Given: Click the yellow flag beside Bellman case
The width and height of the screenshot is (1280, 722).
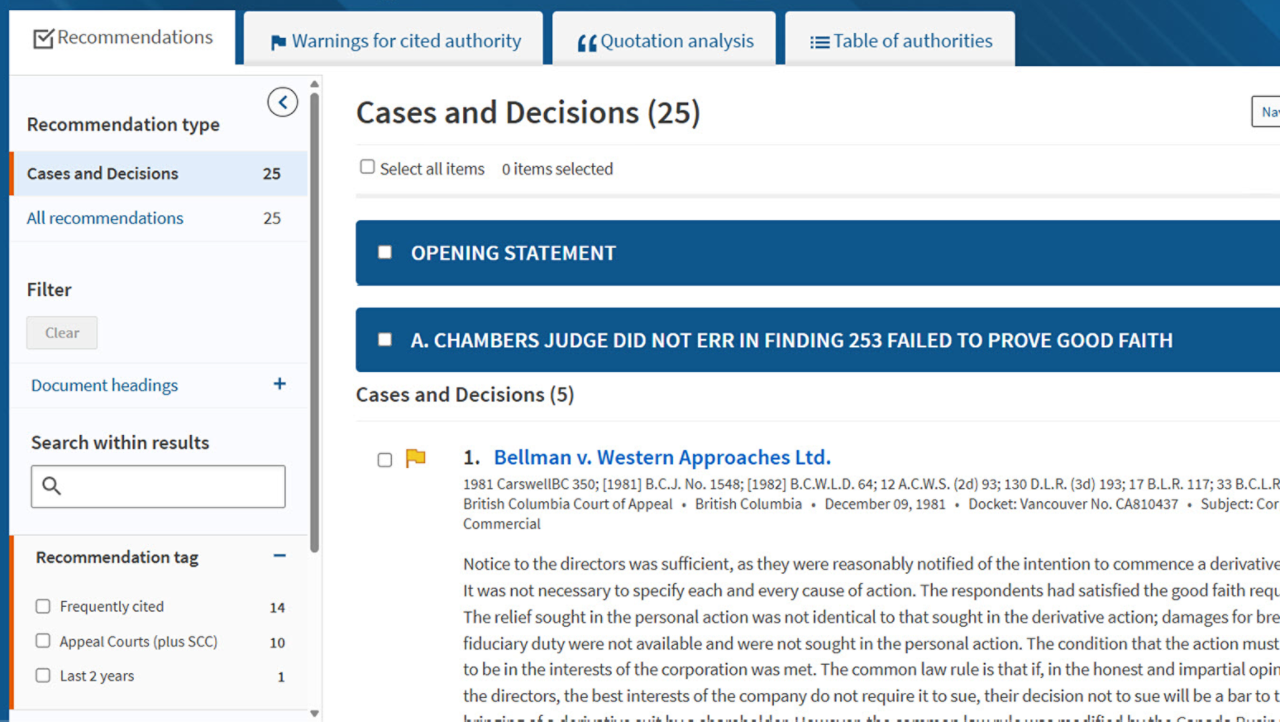Looking at the screenshot, I should click(x=415, y=458).
